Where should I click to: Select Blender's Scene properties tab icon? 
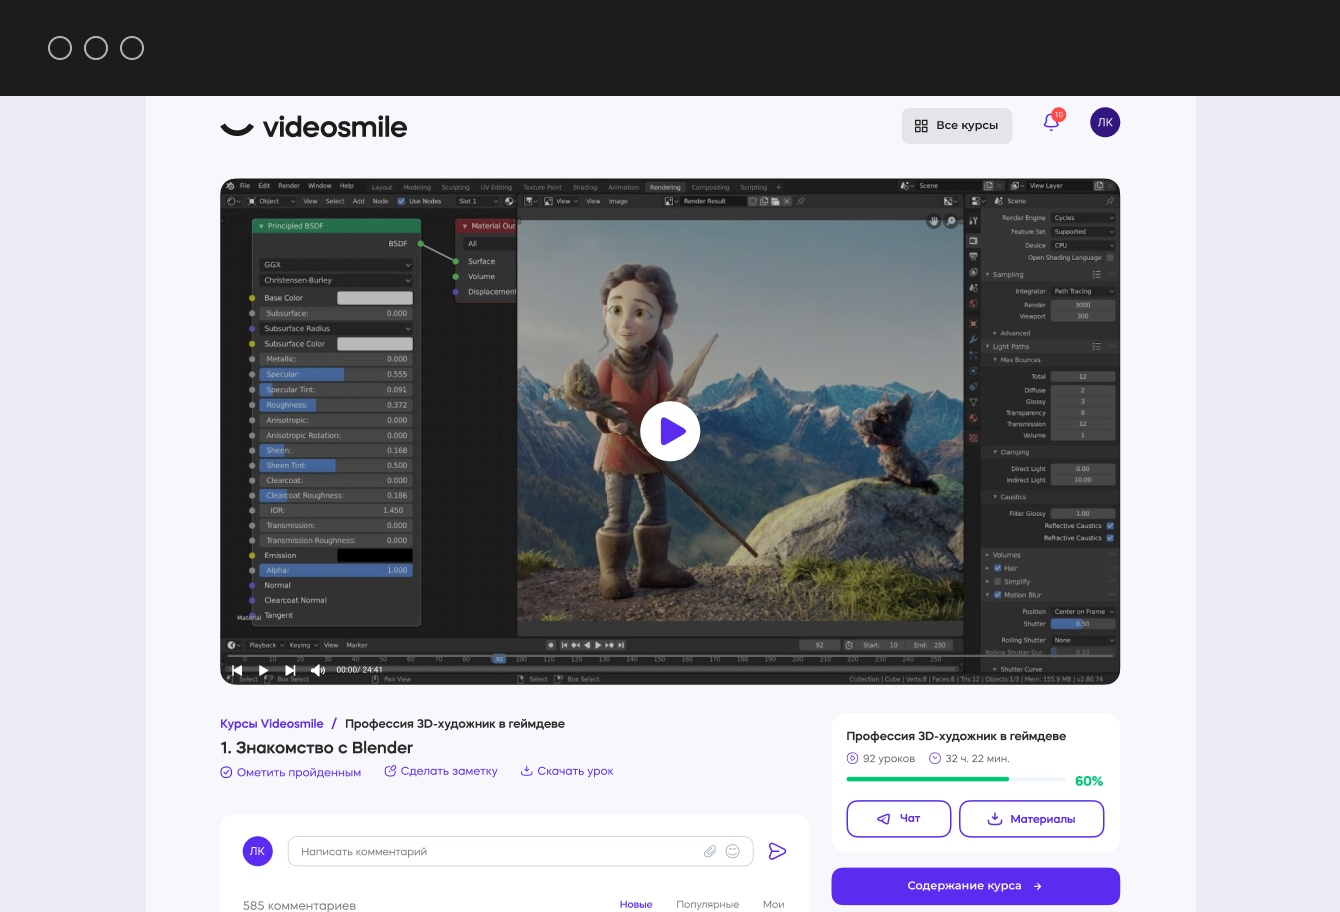coord(973,288)
